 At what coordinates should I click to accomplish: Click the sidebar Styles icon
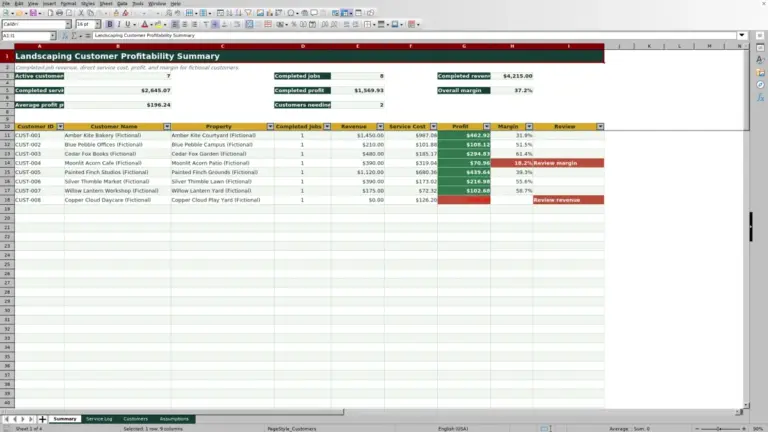(760, 60)
